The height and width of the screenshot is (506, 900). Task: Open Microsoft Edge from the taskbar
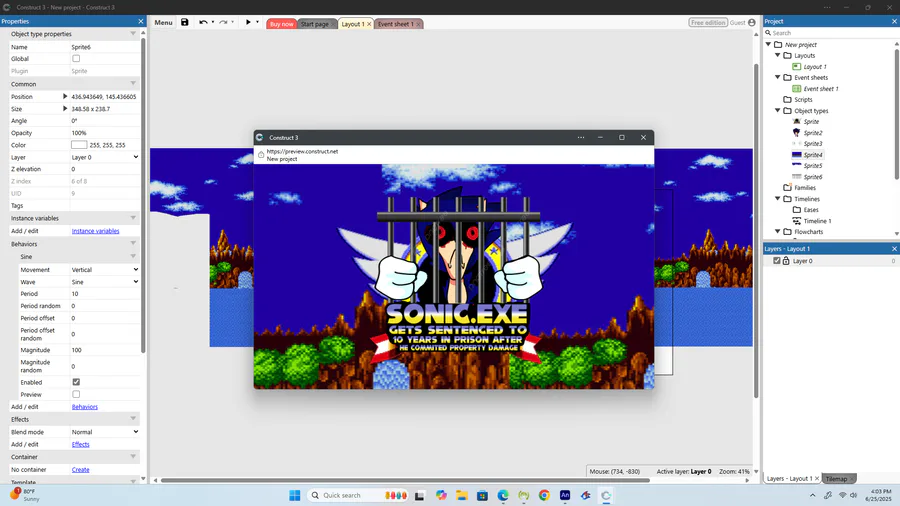click(x=503, y=495)
